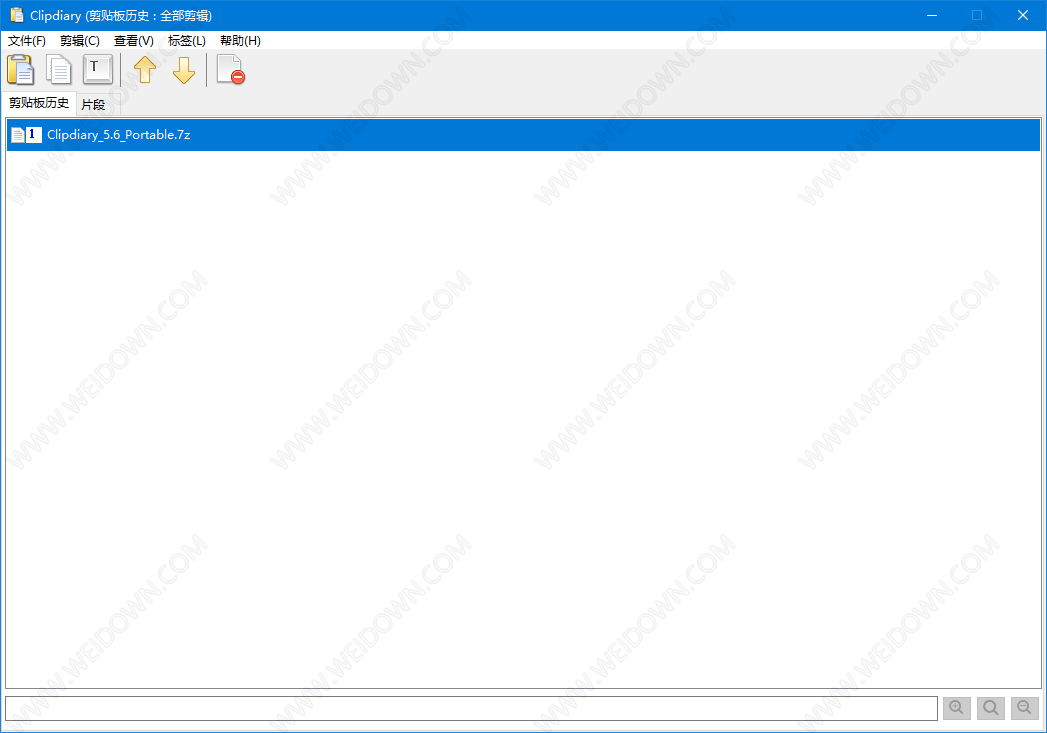This screenshot has width=1047, height=733.
Task: Click document icon of Clipdiary_5.6_Portable.7z row
Action: (x=17, y=135)
